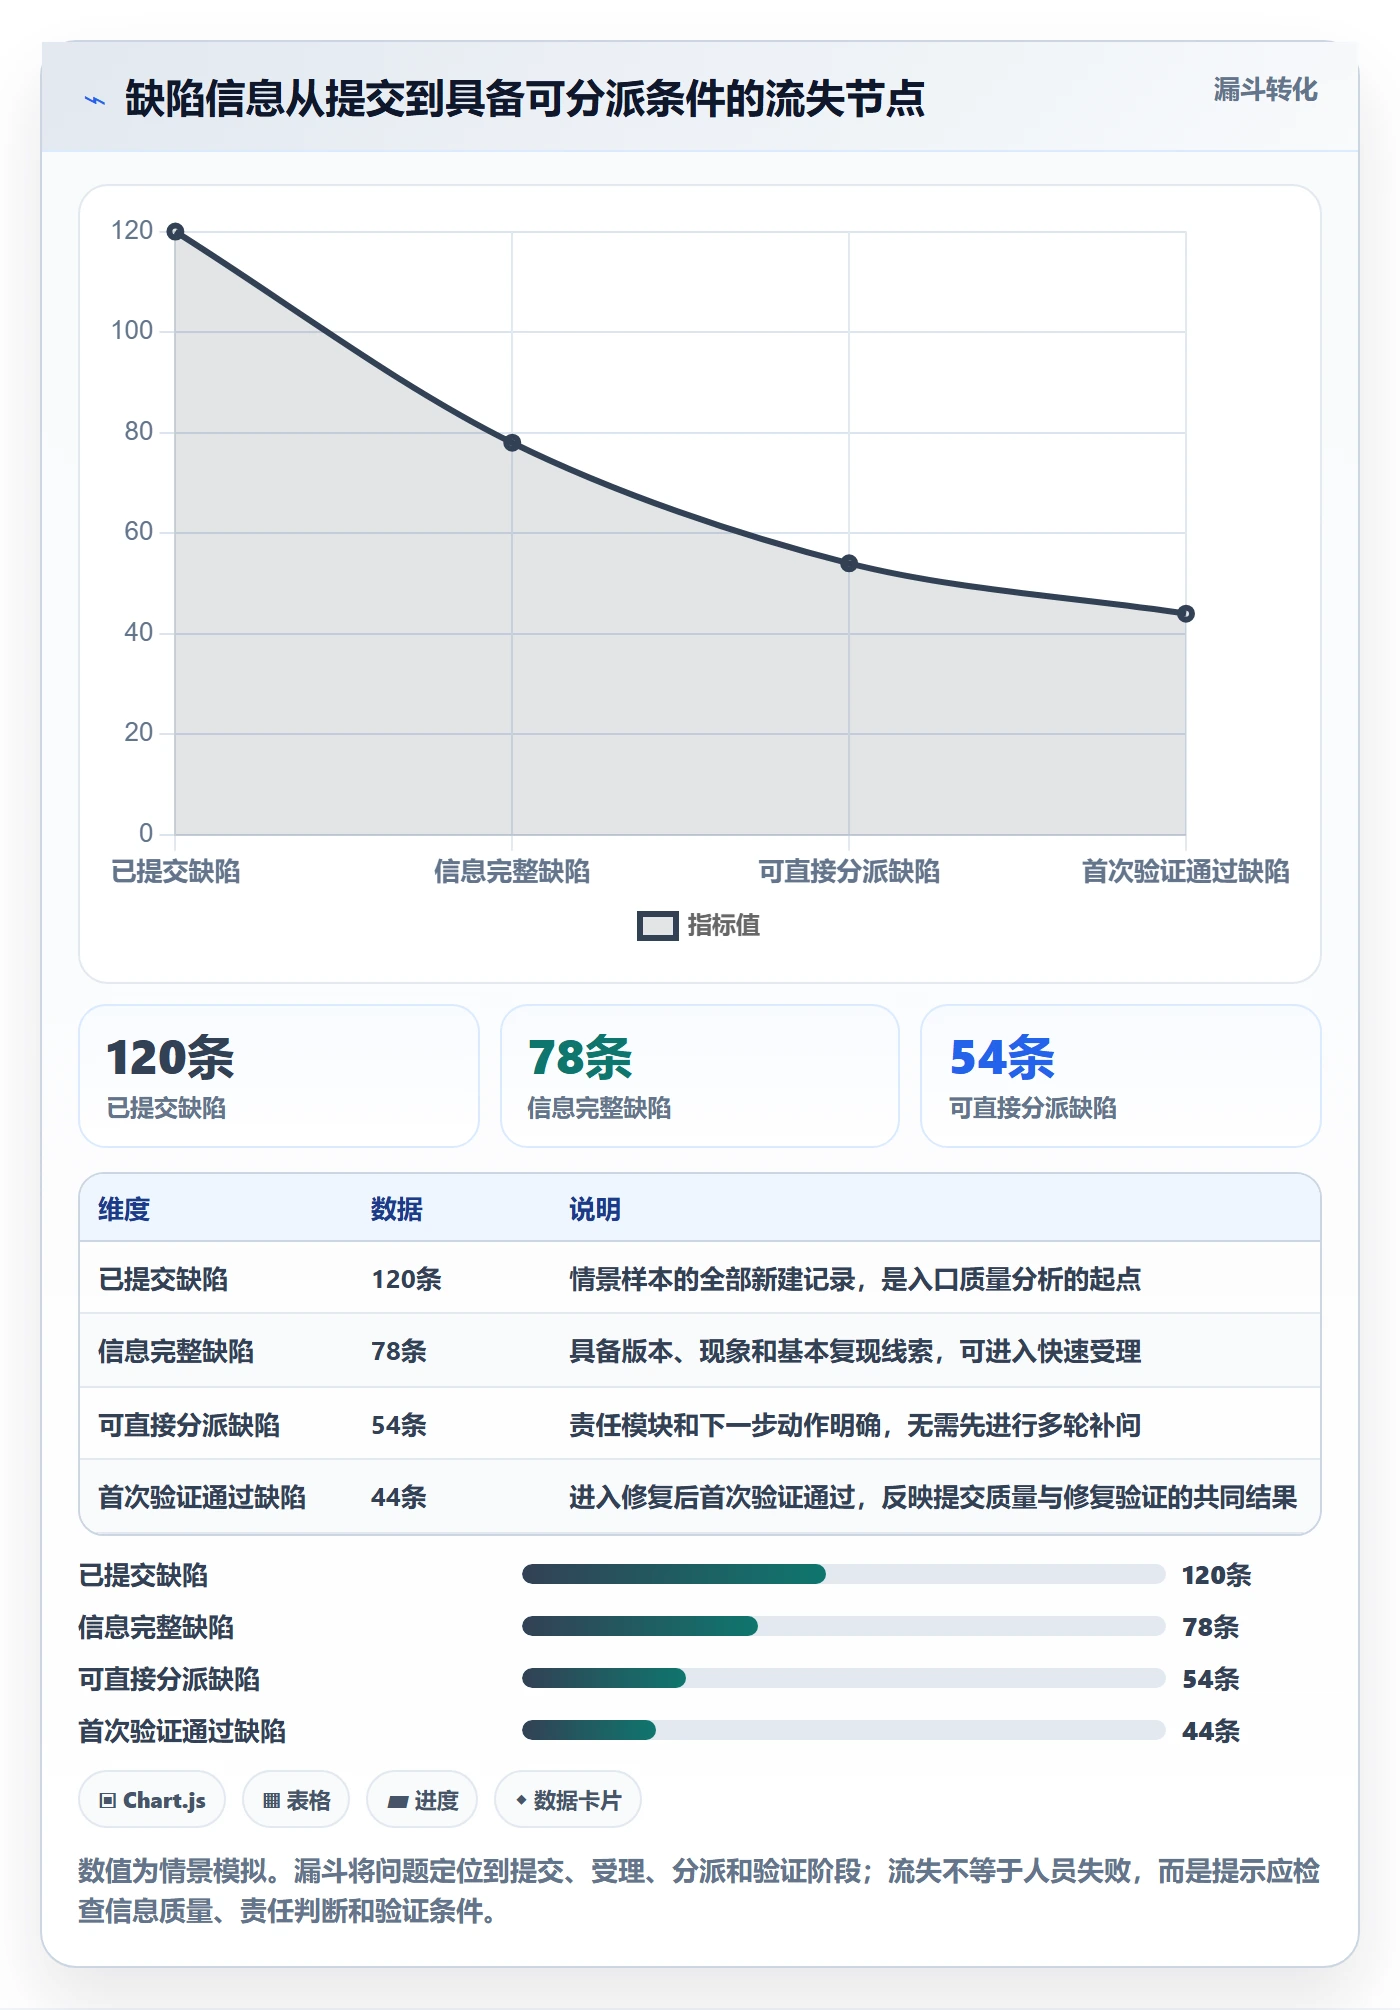The height and width of the screenshot is (2010, 1400).
Task: Click the 首次验证通过缺陷 cell in the table
Action: click(x=202, y=1497)
